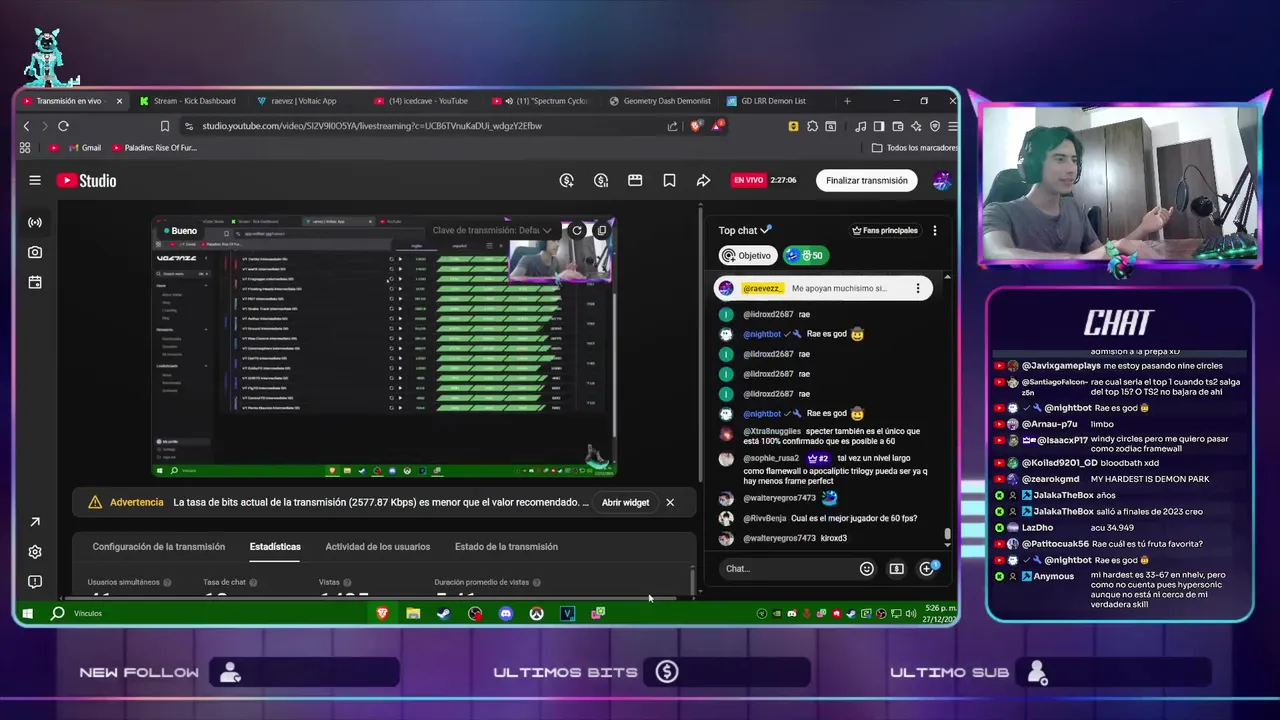The image size is (1280, 720).
Task: Open Estado de la transmisión tab
Action: click(506, 546)
